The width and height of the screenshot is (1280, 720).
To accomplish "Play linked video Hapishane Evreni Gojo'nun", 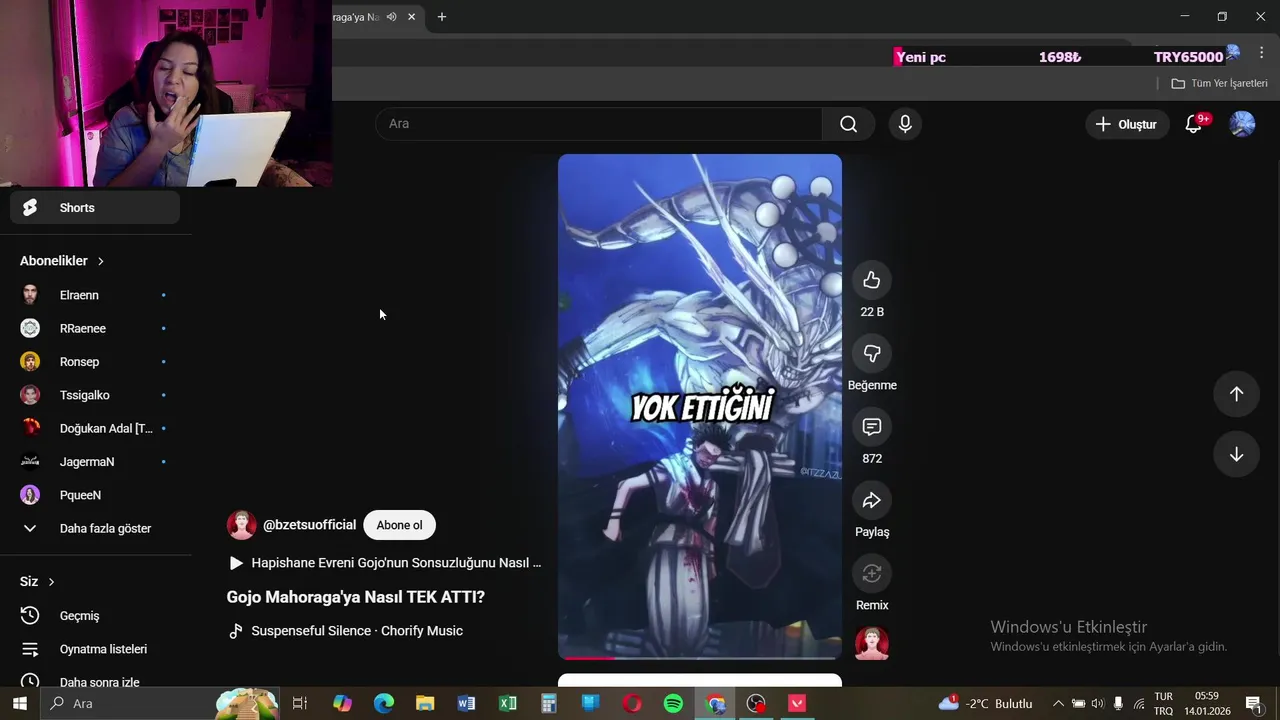I will point(385,563).
